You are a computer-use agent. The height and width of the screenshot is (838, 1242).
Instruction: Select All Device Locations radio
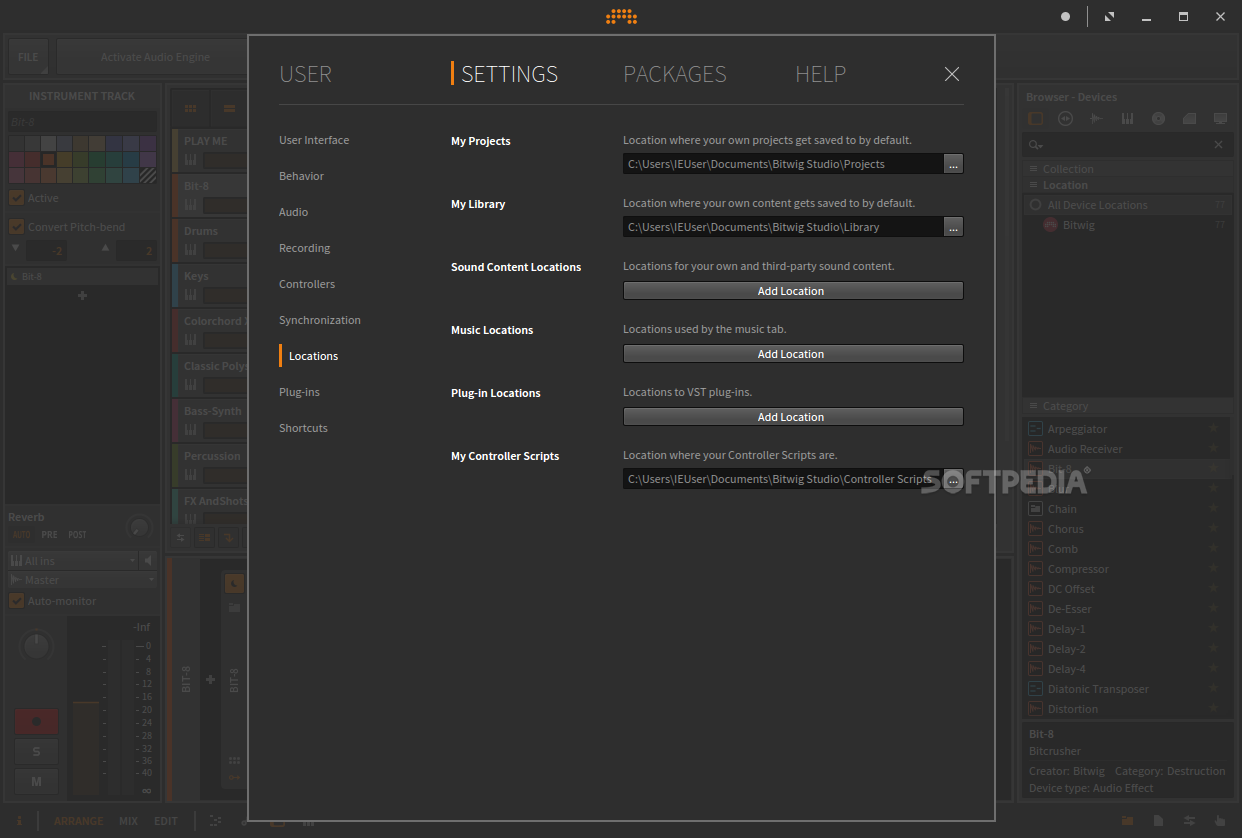1035,205
